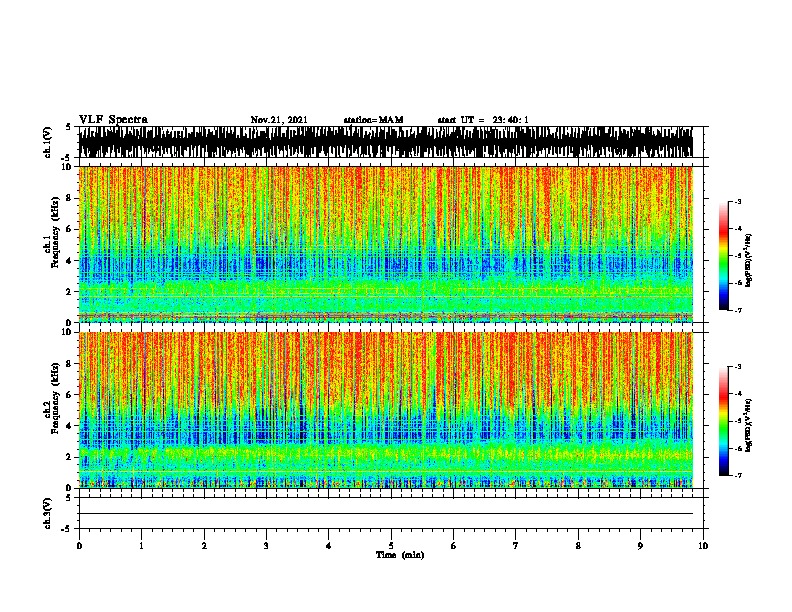Click the time axis tick label "9"
The width and height of the screenshot is (792, 612).
point(640,546)
